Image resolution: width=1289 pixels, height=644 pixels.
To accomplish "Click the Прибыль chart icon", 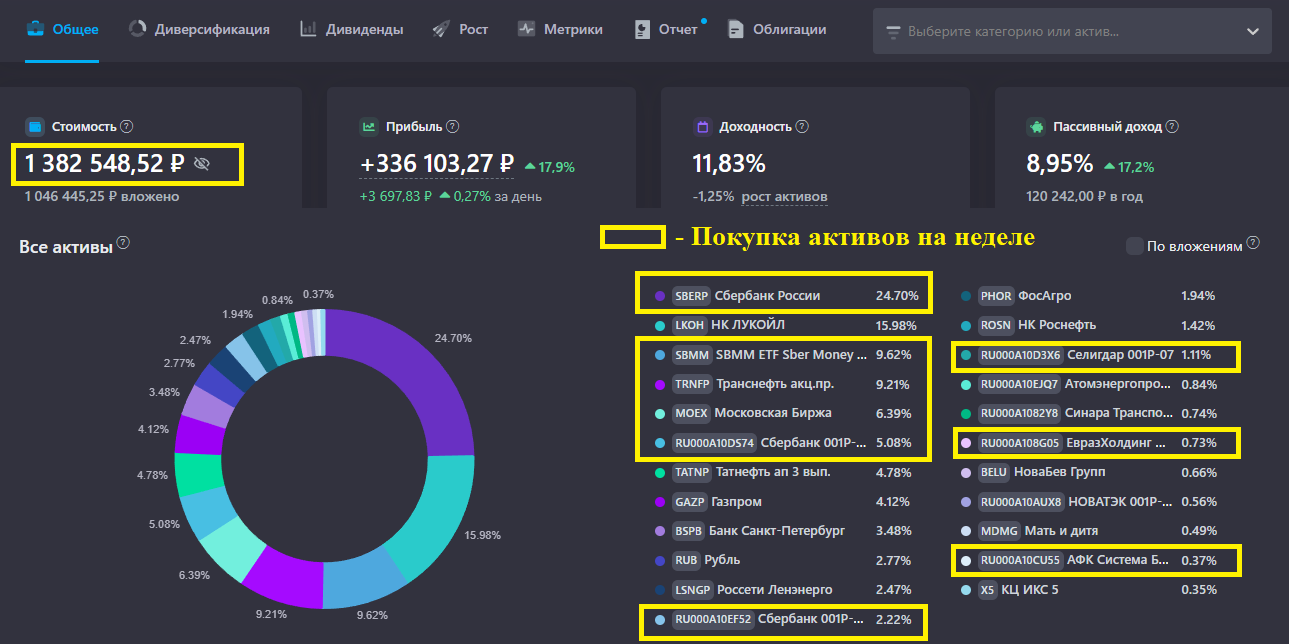I will pyautogui.click(x=369, y=127).
